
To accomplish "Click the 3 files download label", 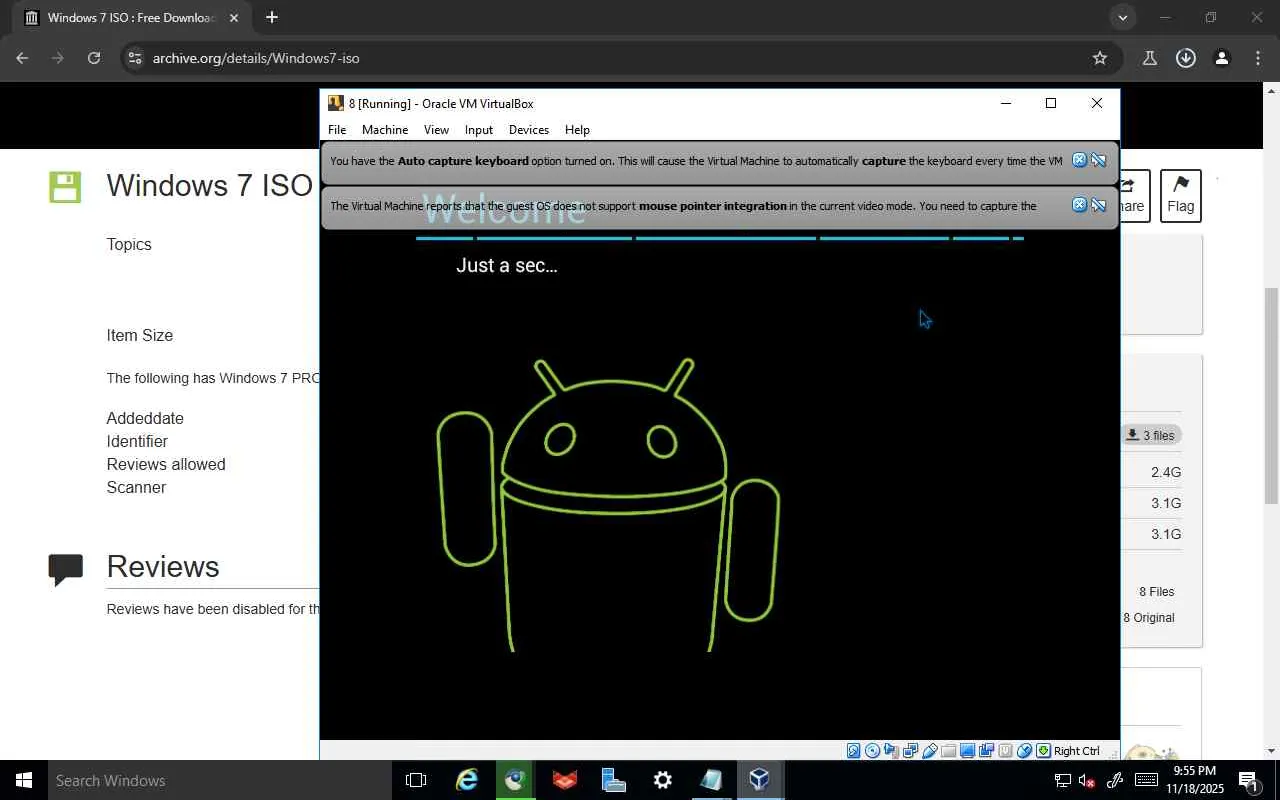I will [x=1152, y=435].
